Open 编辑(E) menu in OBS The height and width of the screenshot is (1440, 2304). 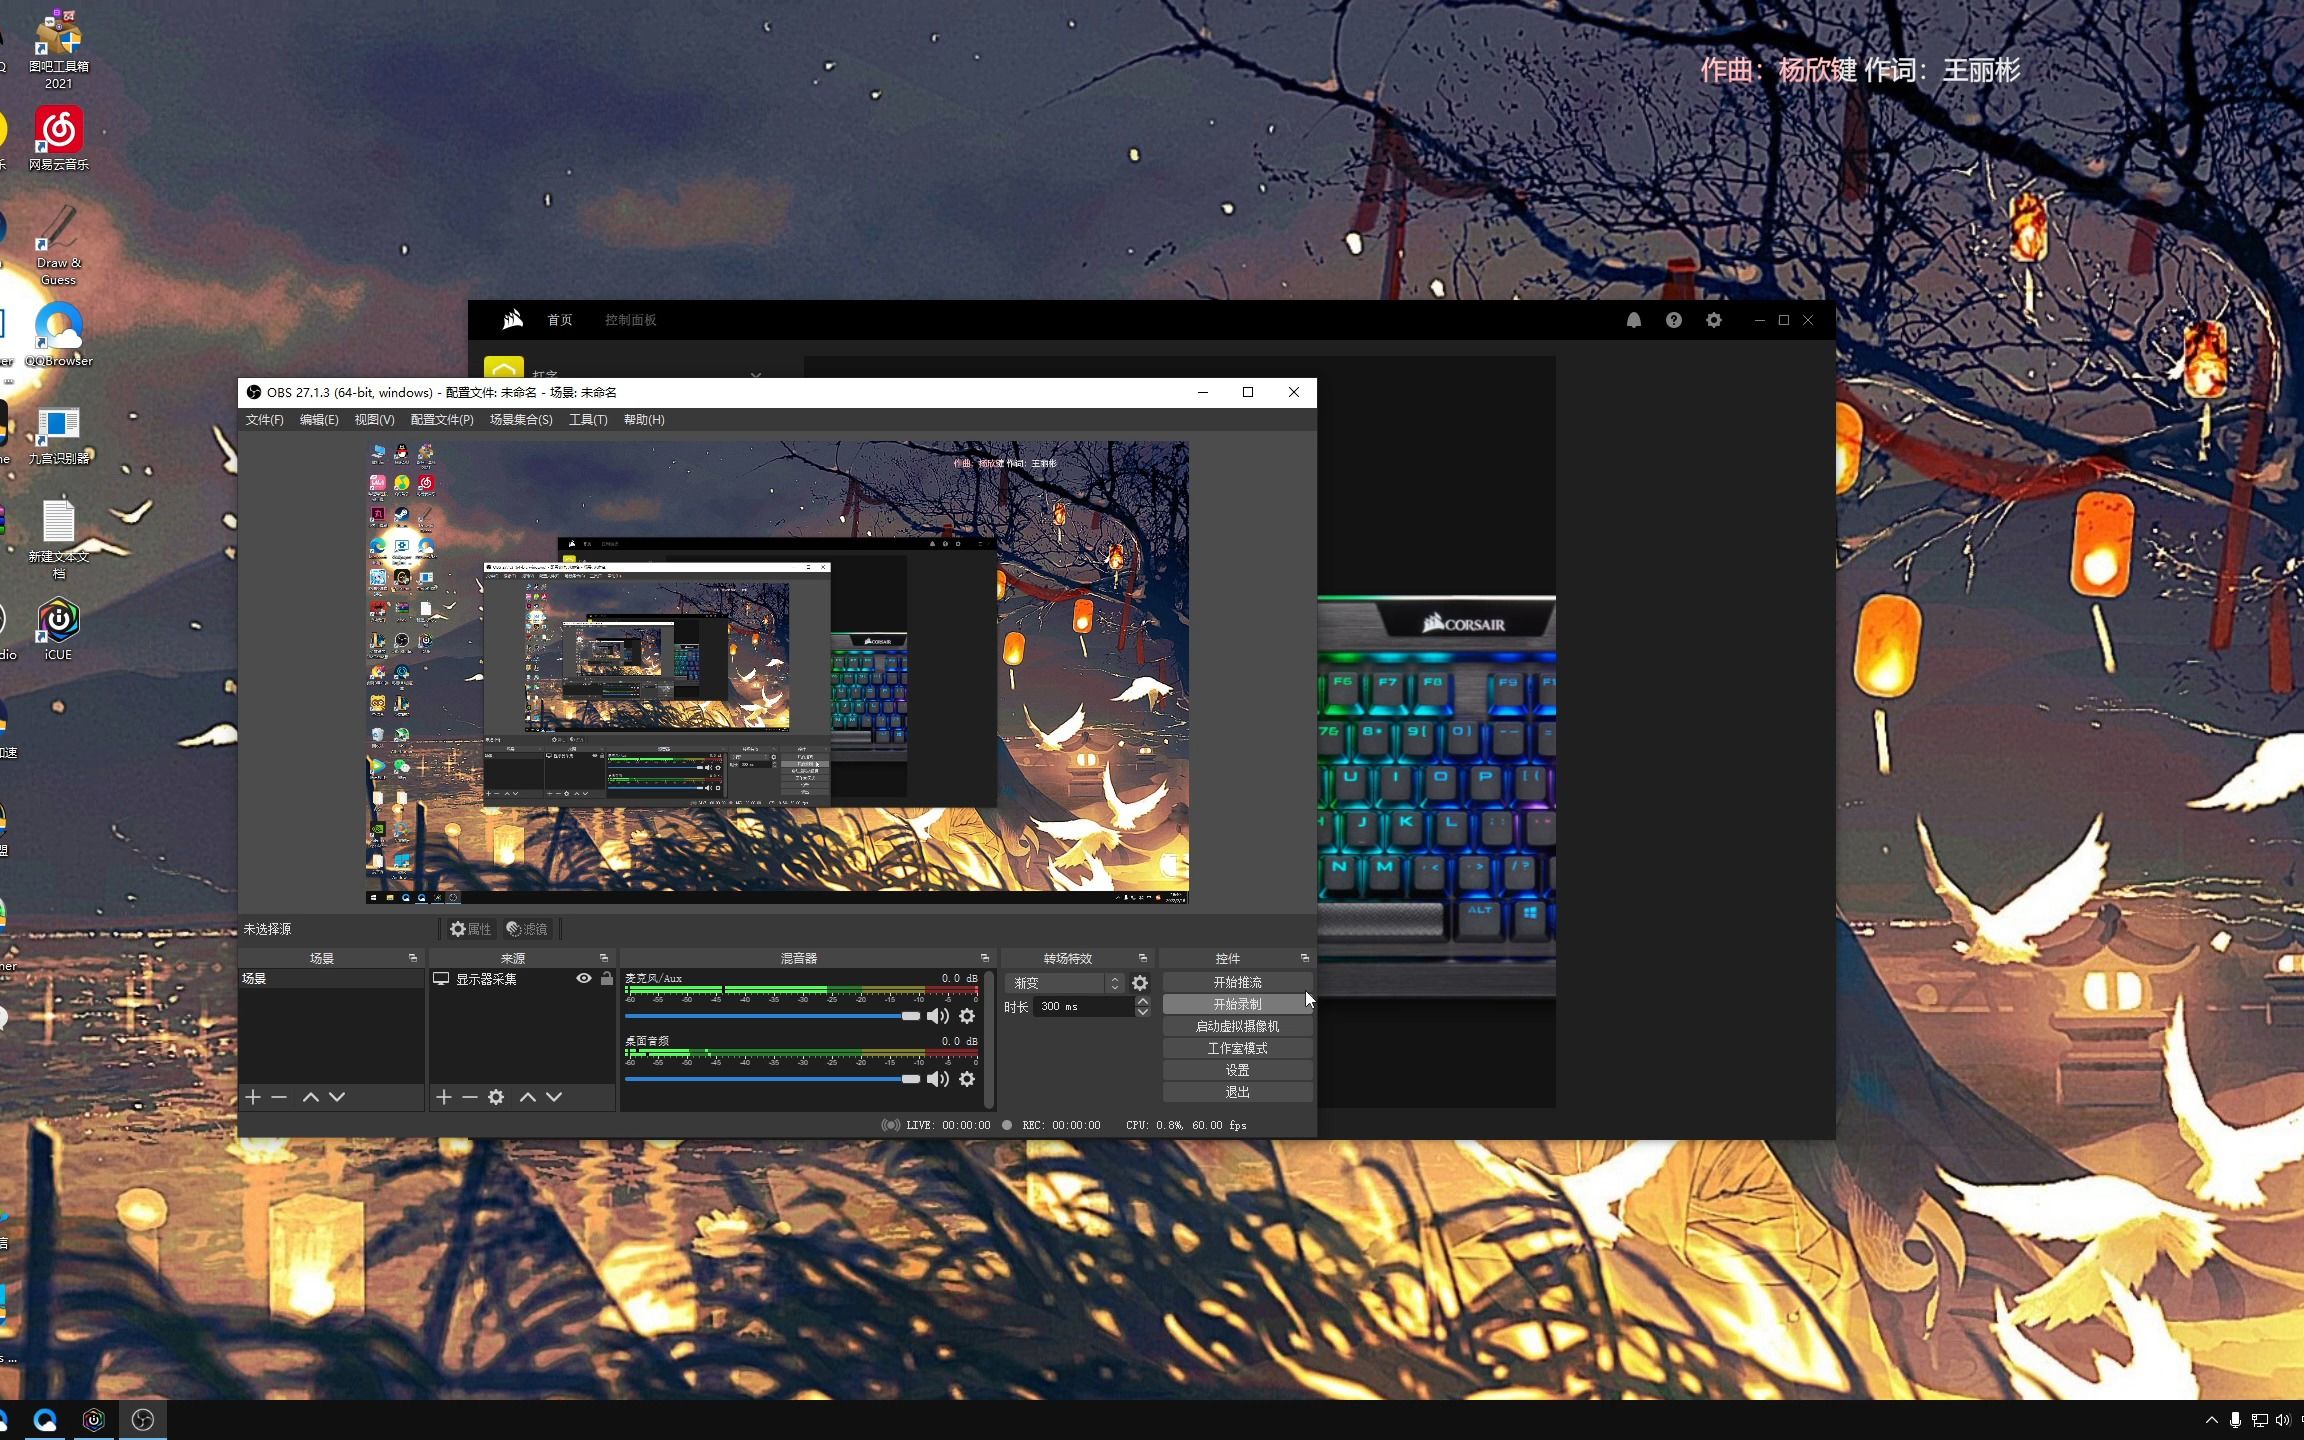click(319, 420)
